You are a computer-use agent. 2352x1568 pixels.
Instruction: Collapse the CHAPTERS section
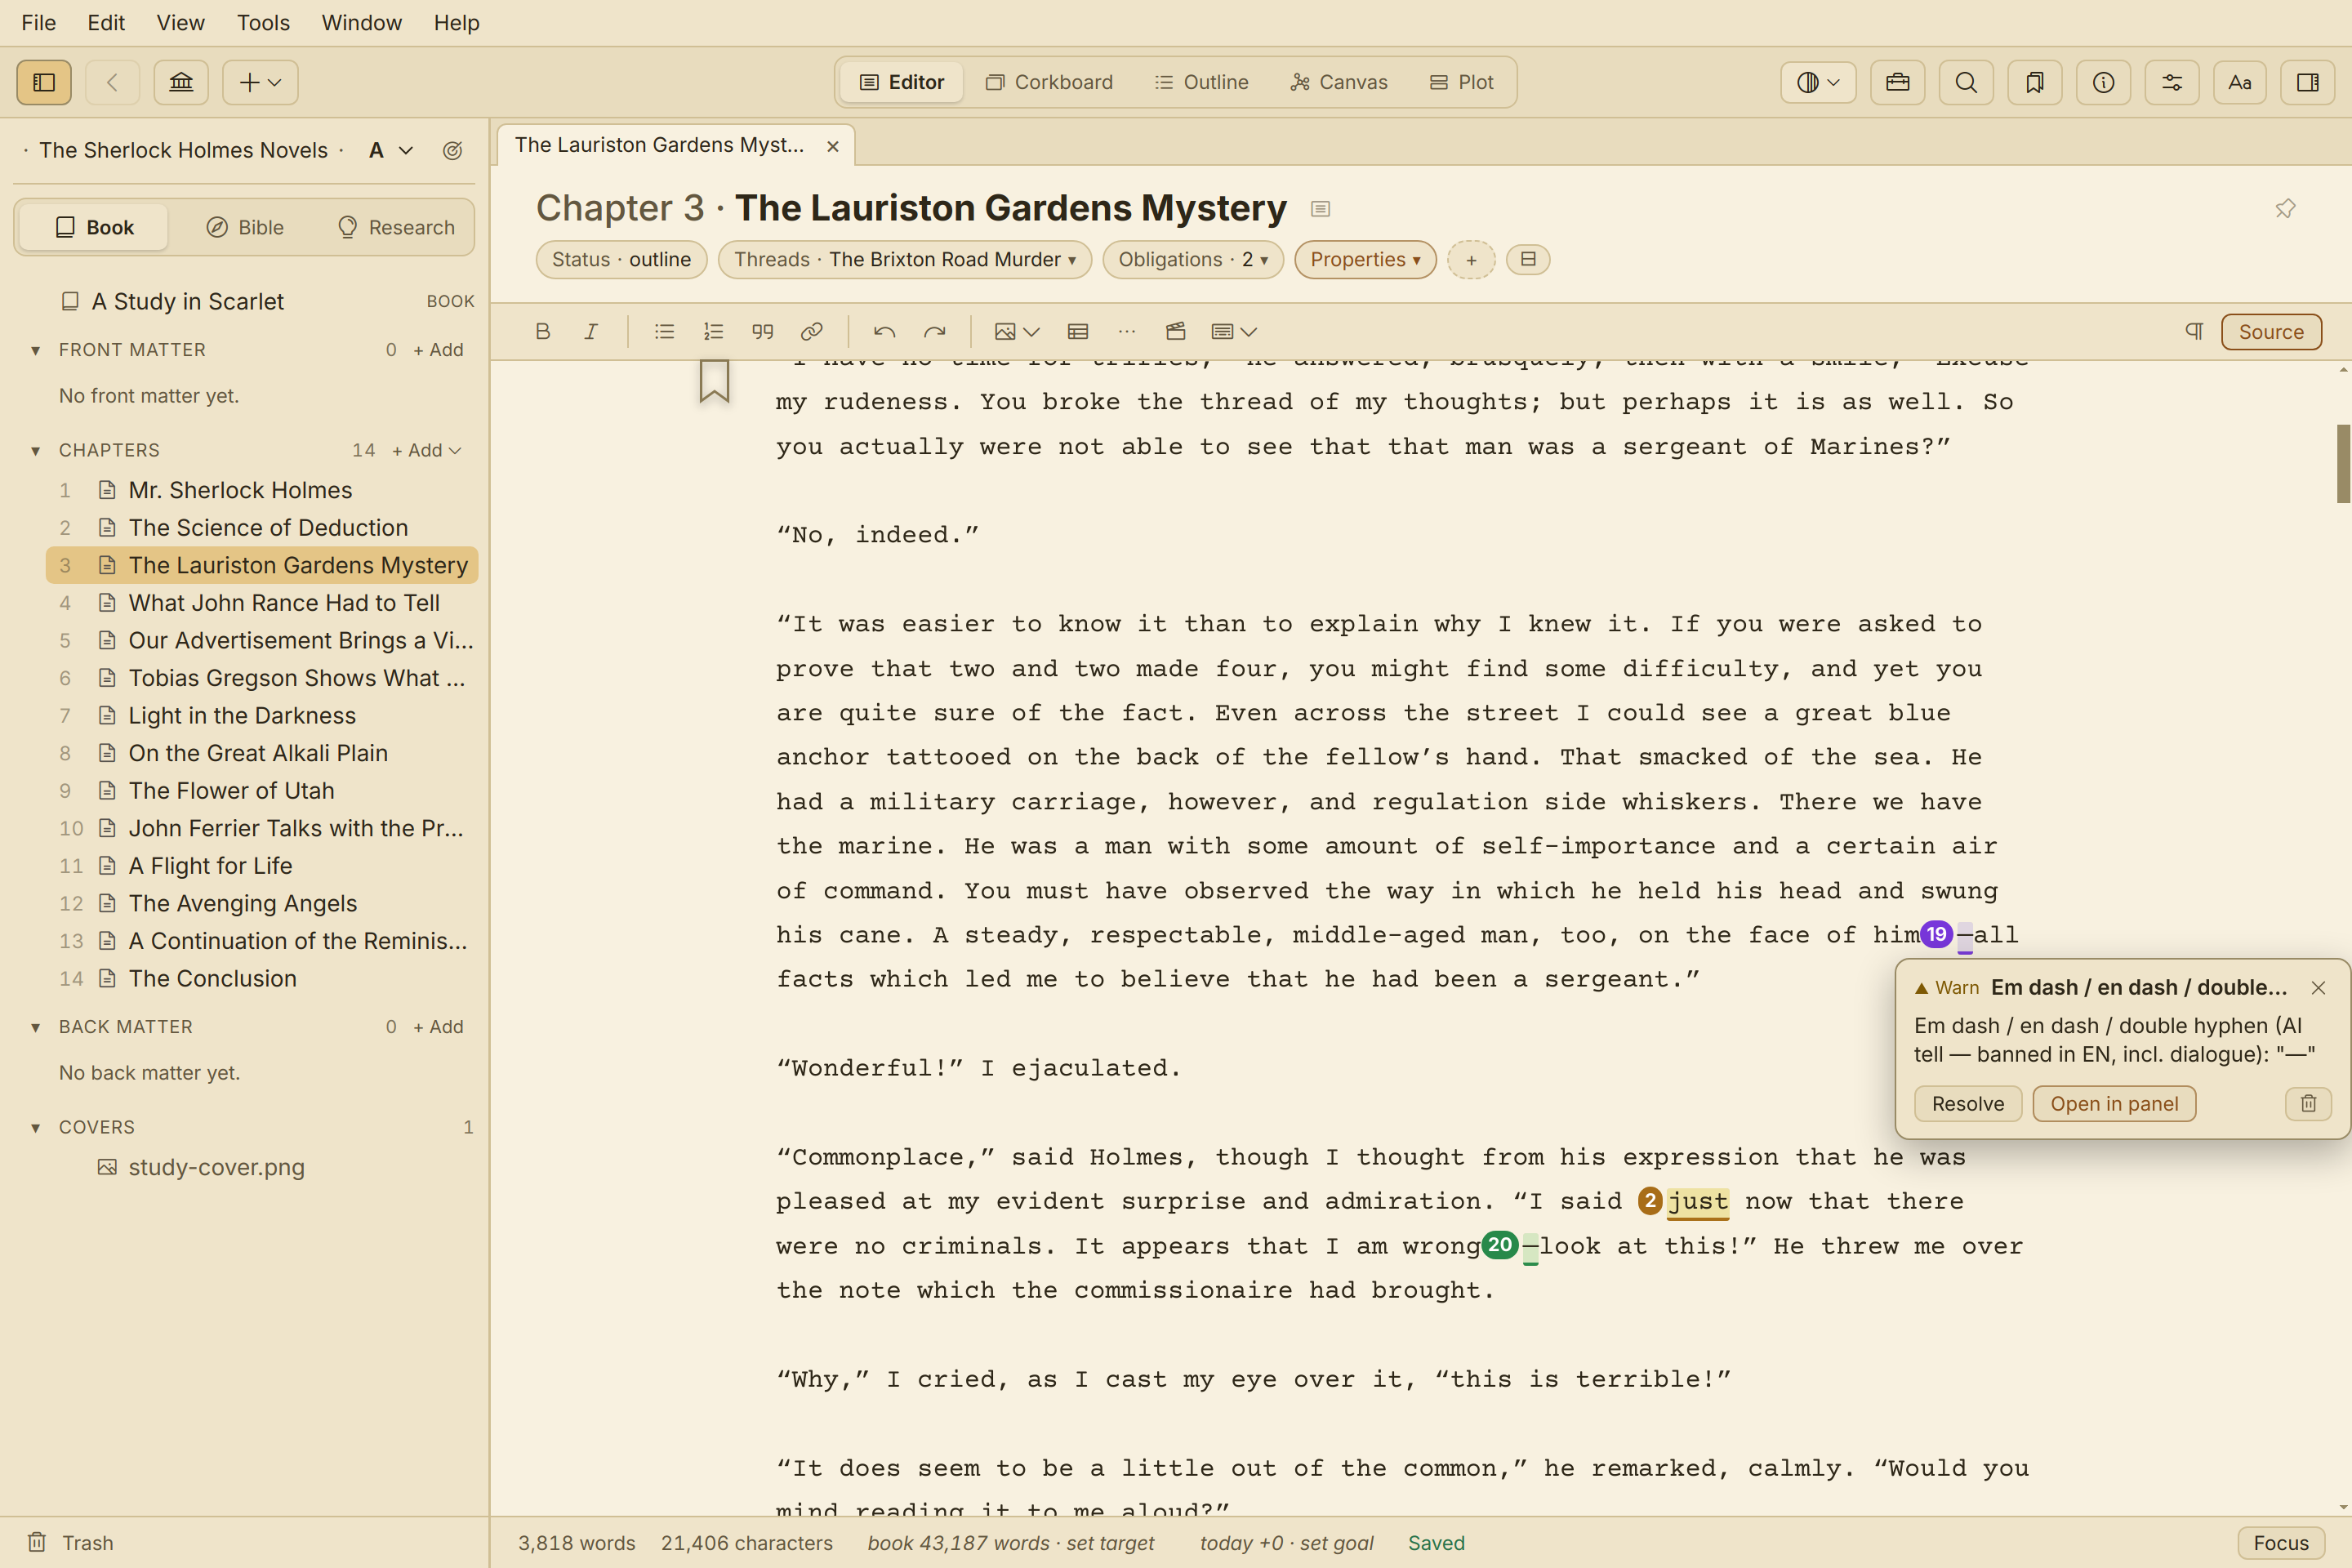tap(36, 450)
